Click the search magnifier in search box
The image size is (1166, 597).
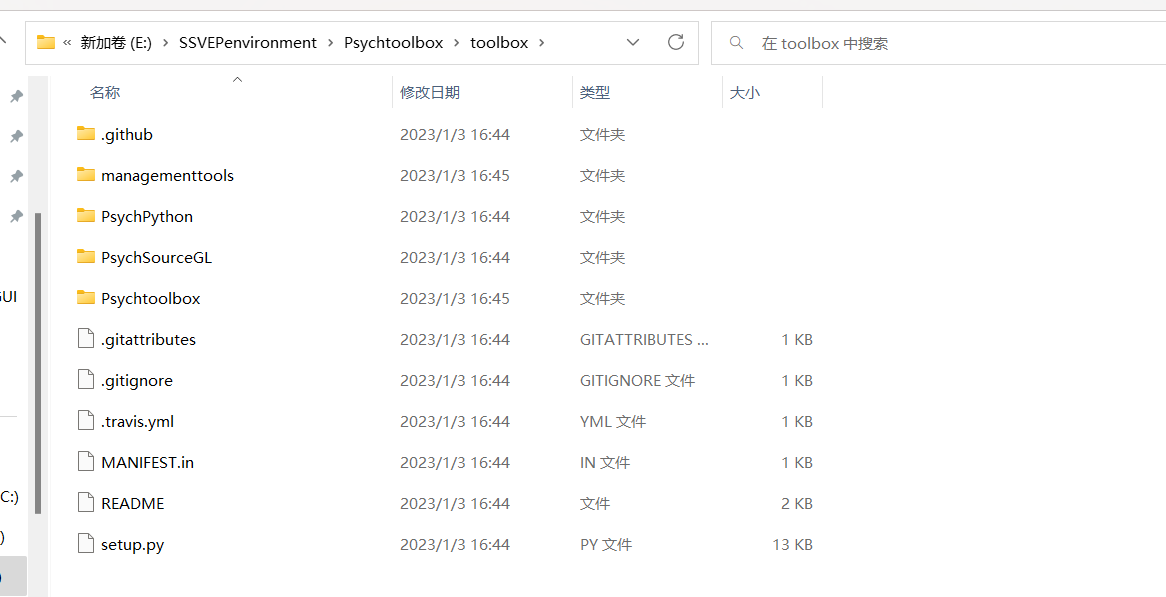(x=736, y=42)
